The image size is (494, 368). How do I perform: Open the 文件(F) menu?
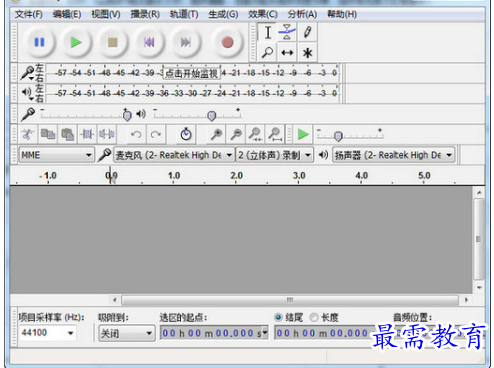(x=29, y=14)
